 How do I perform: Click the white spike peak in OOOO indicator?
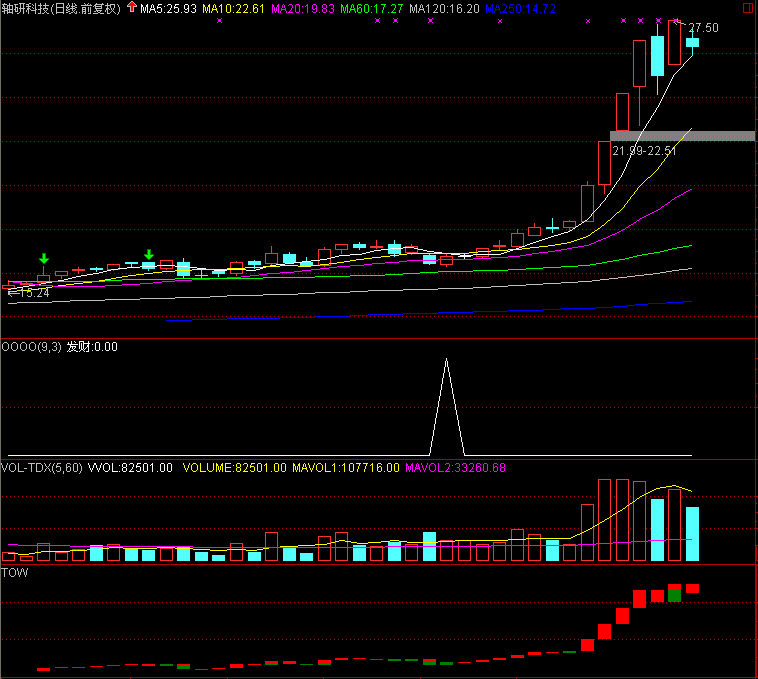coord(446,359)
